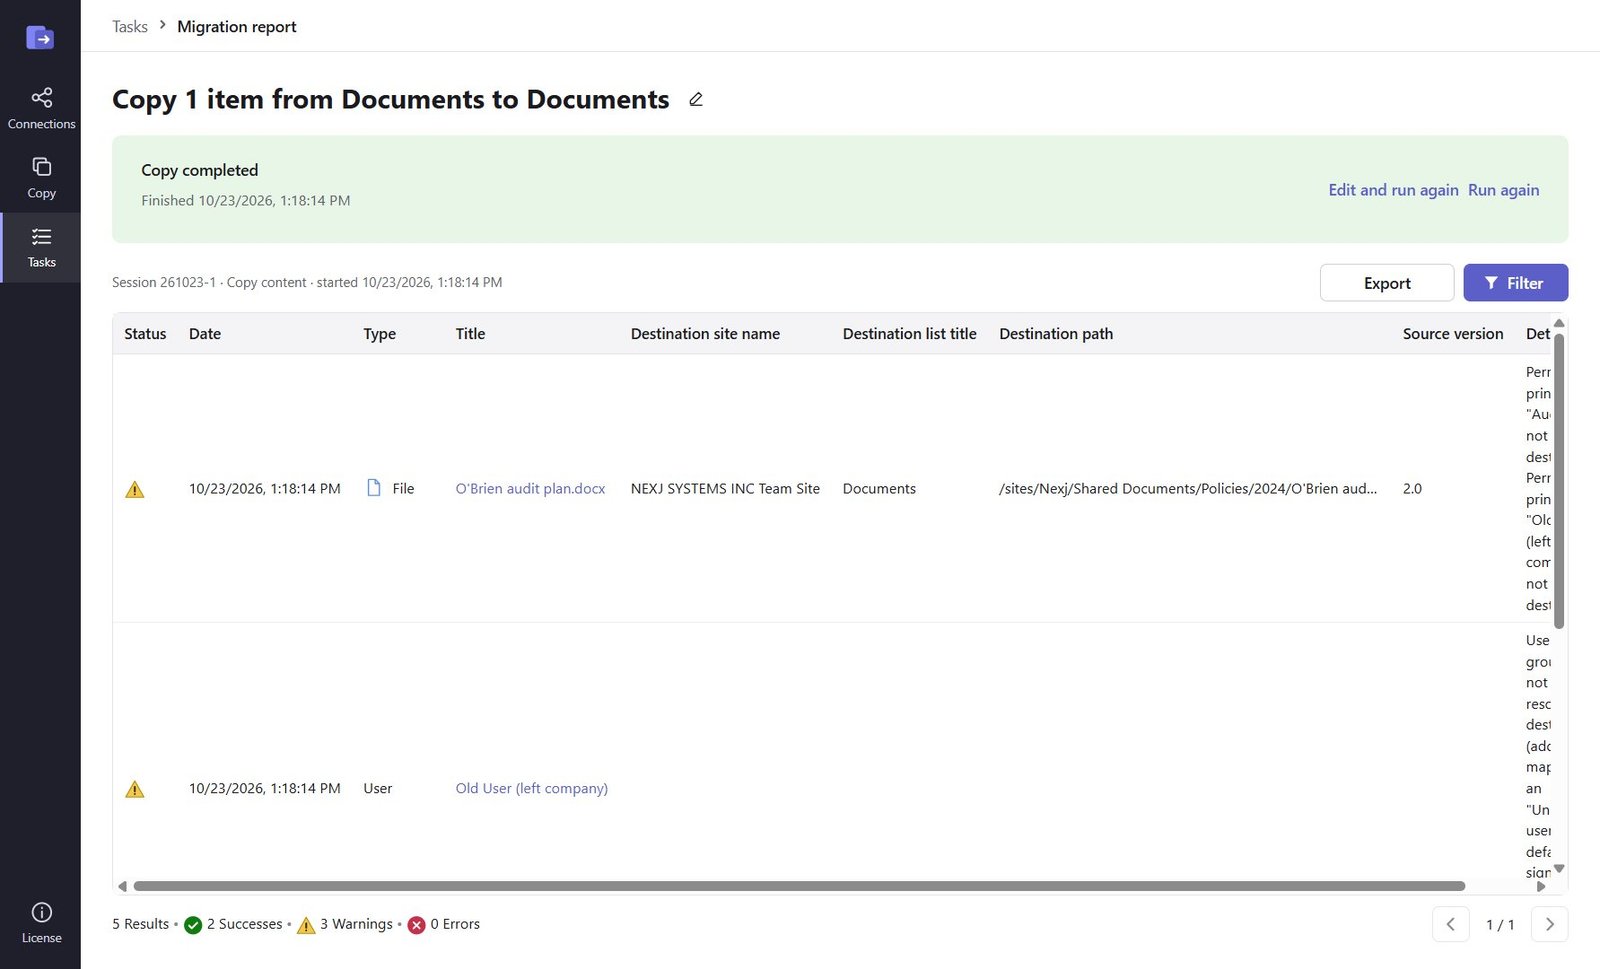1600x969 pixels.
Task: Click the scroll left arrow of the table
Action: pyautogui.click(x=122, y=886)
